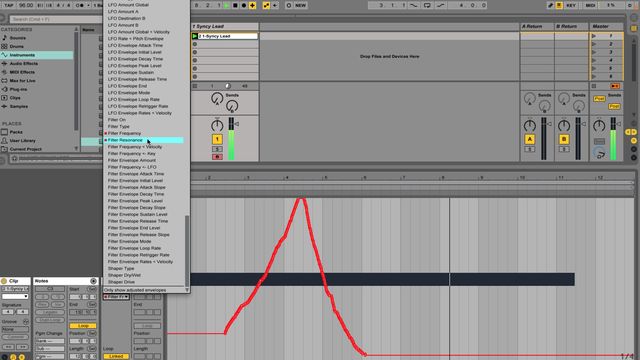The image size is (640, 360).
Task: Click the Clip color swatch circle
Action: pos(4,281)
